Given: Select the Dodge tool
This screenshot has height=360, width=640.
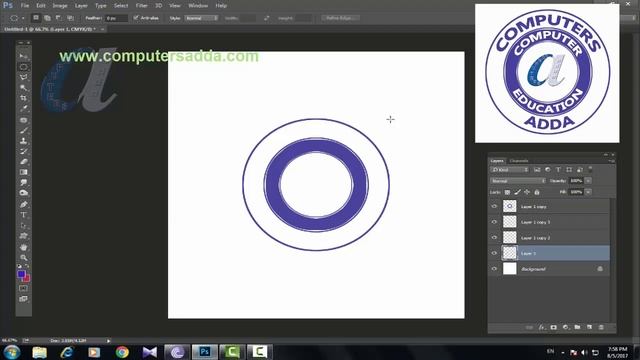Looking at the screenshot, I should click(23, 193).
